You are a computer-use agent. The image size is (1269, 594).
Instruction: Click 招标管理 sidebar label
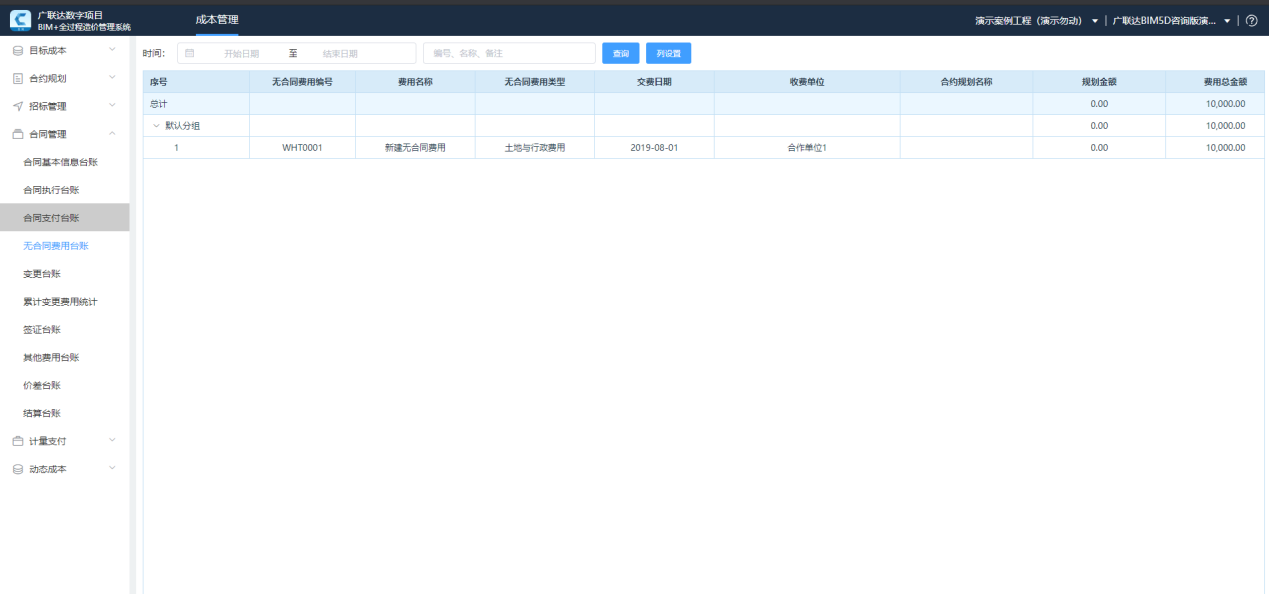click(48, 106)
